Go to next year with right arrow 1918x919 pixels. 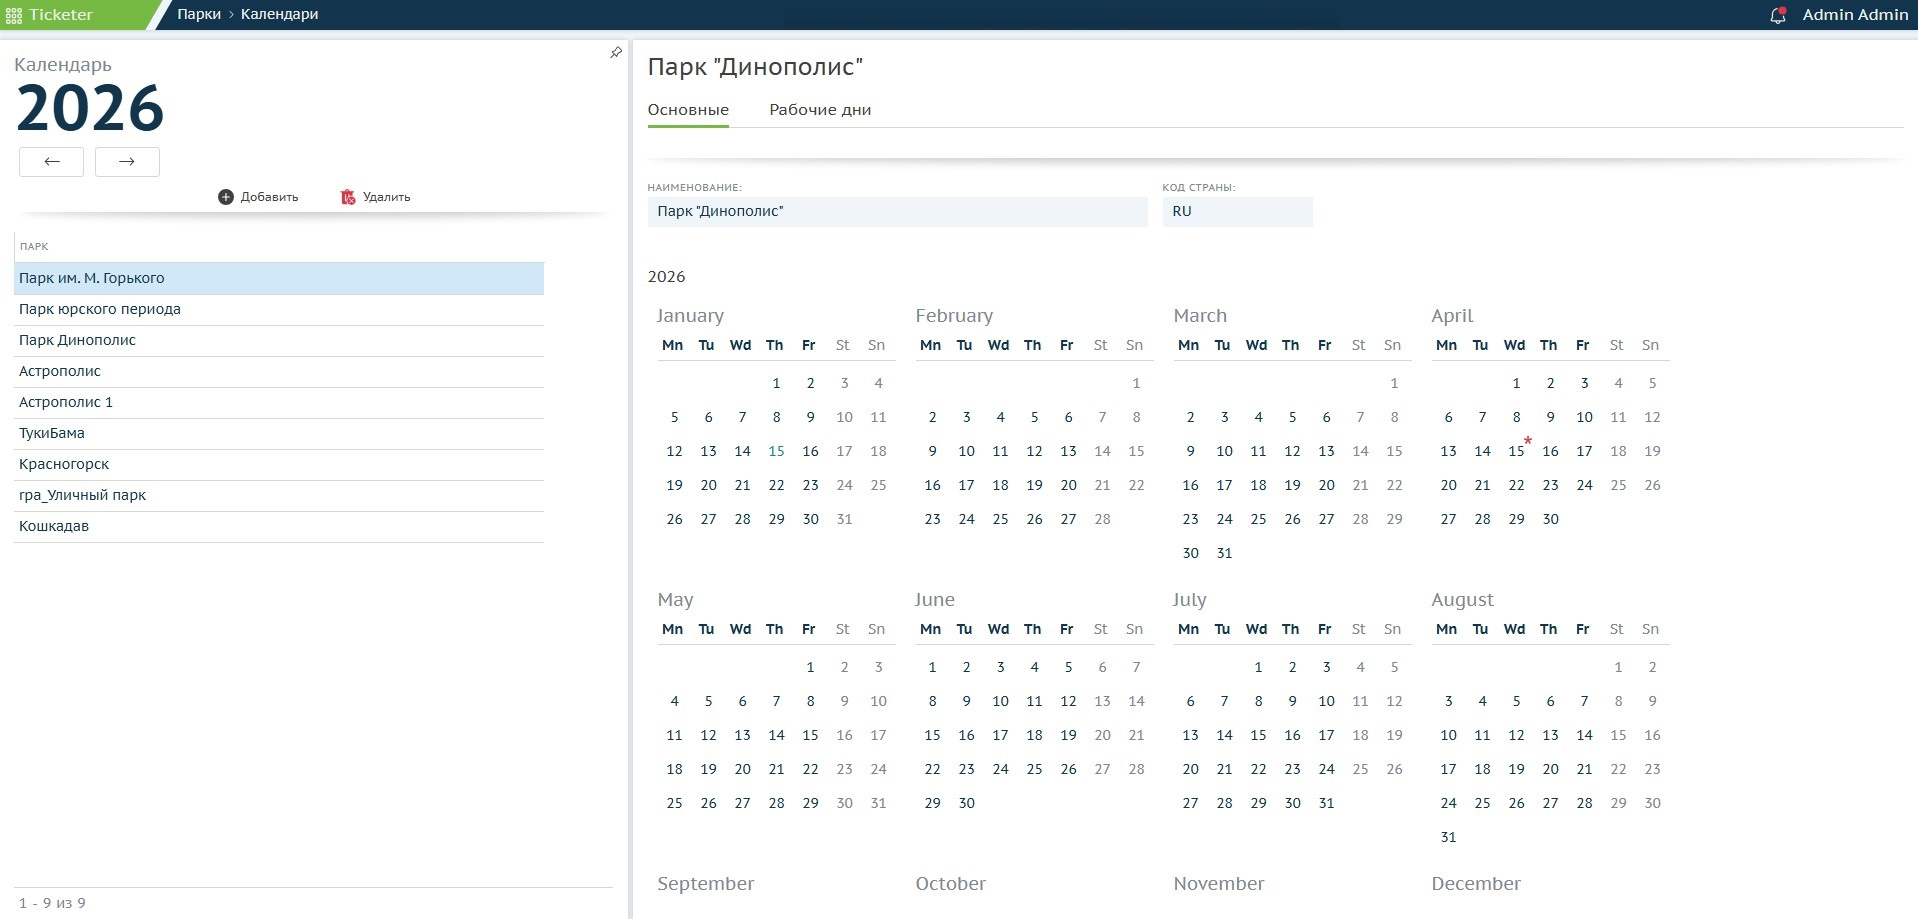tap(127, 162)
